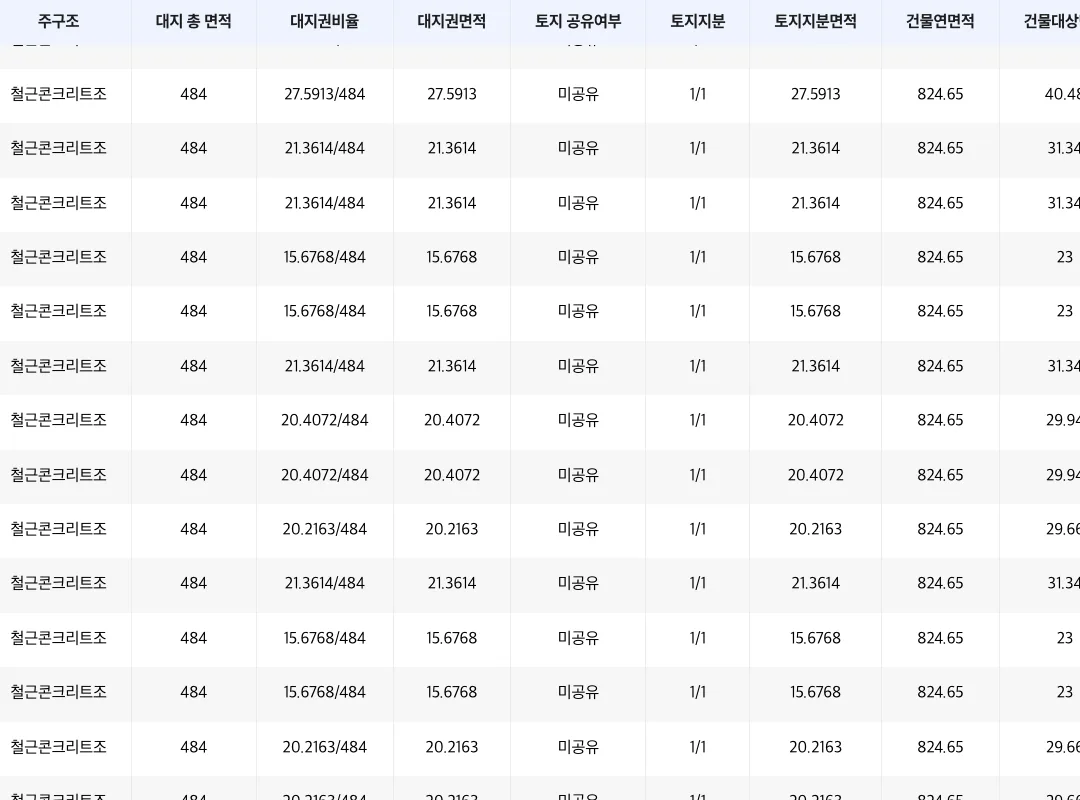Click 대지권면적 20.4072 directly below a 21.3614 cell
1080x800 pixels.
[x=452, y=420]
